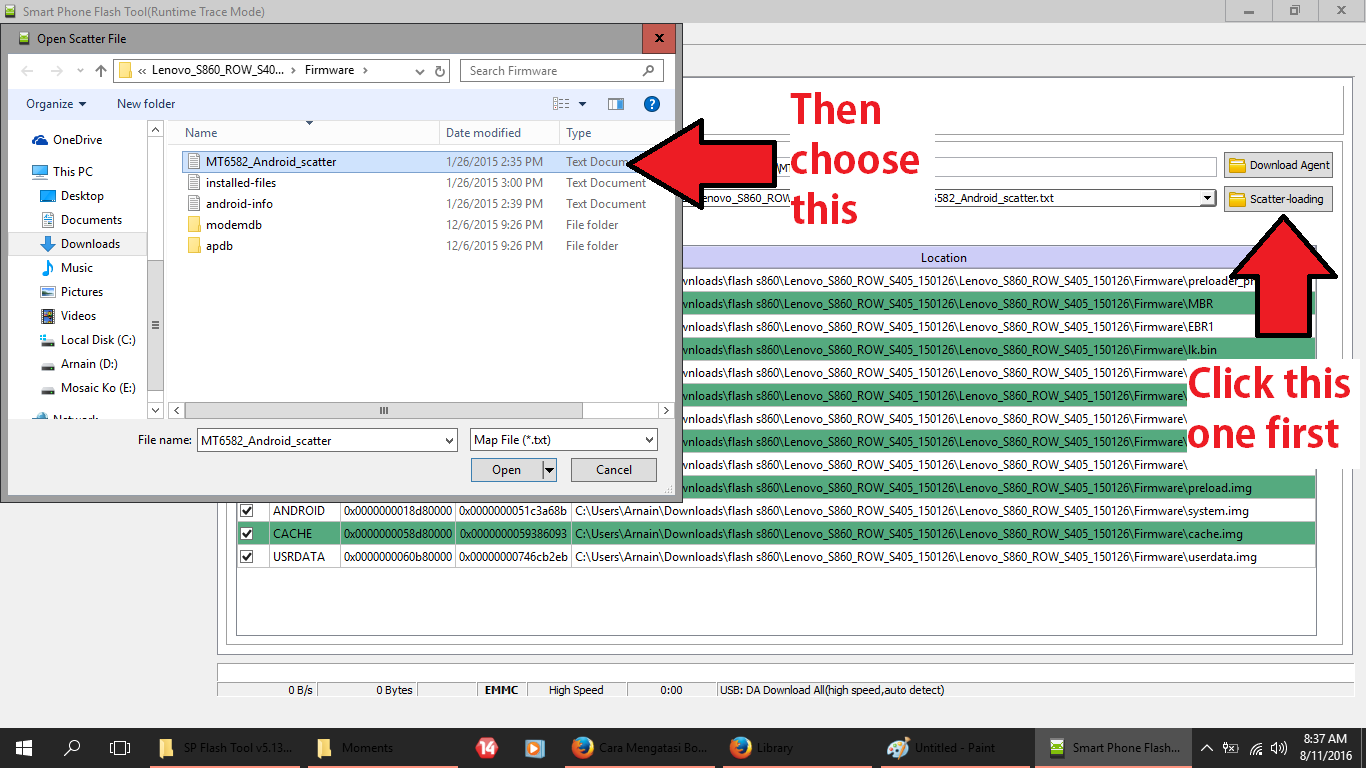1366x768 pixels.
Task: Open battery status in system tray
Action: [x=1231, y=748]
